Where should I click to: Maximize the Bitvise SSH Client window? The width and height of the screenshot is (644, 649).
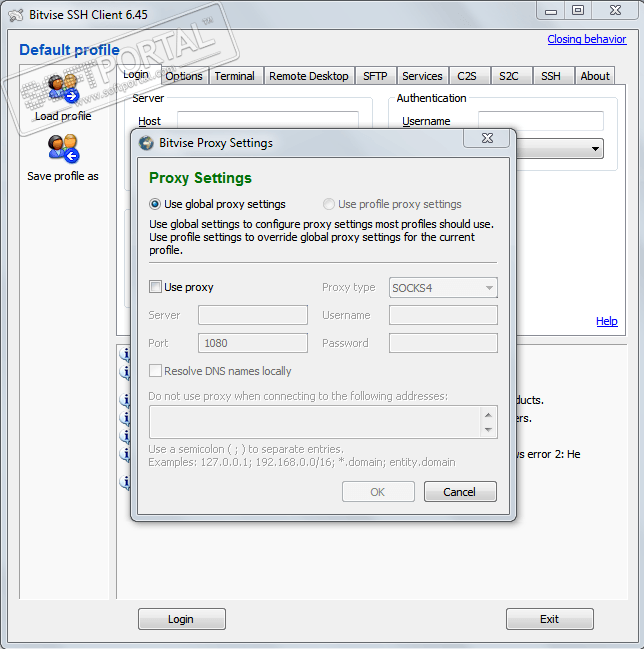point(578,10)
